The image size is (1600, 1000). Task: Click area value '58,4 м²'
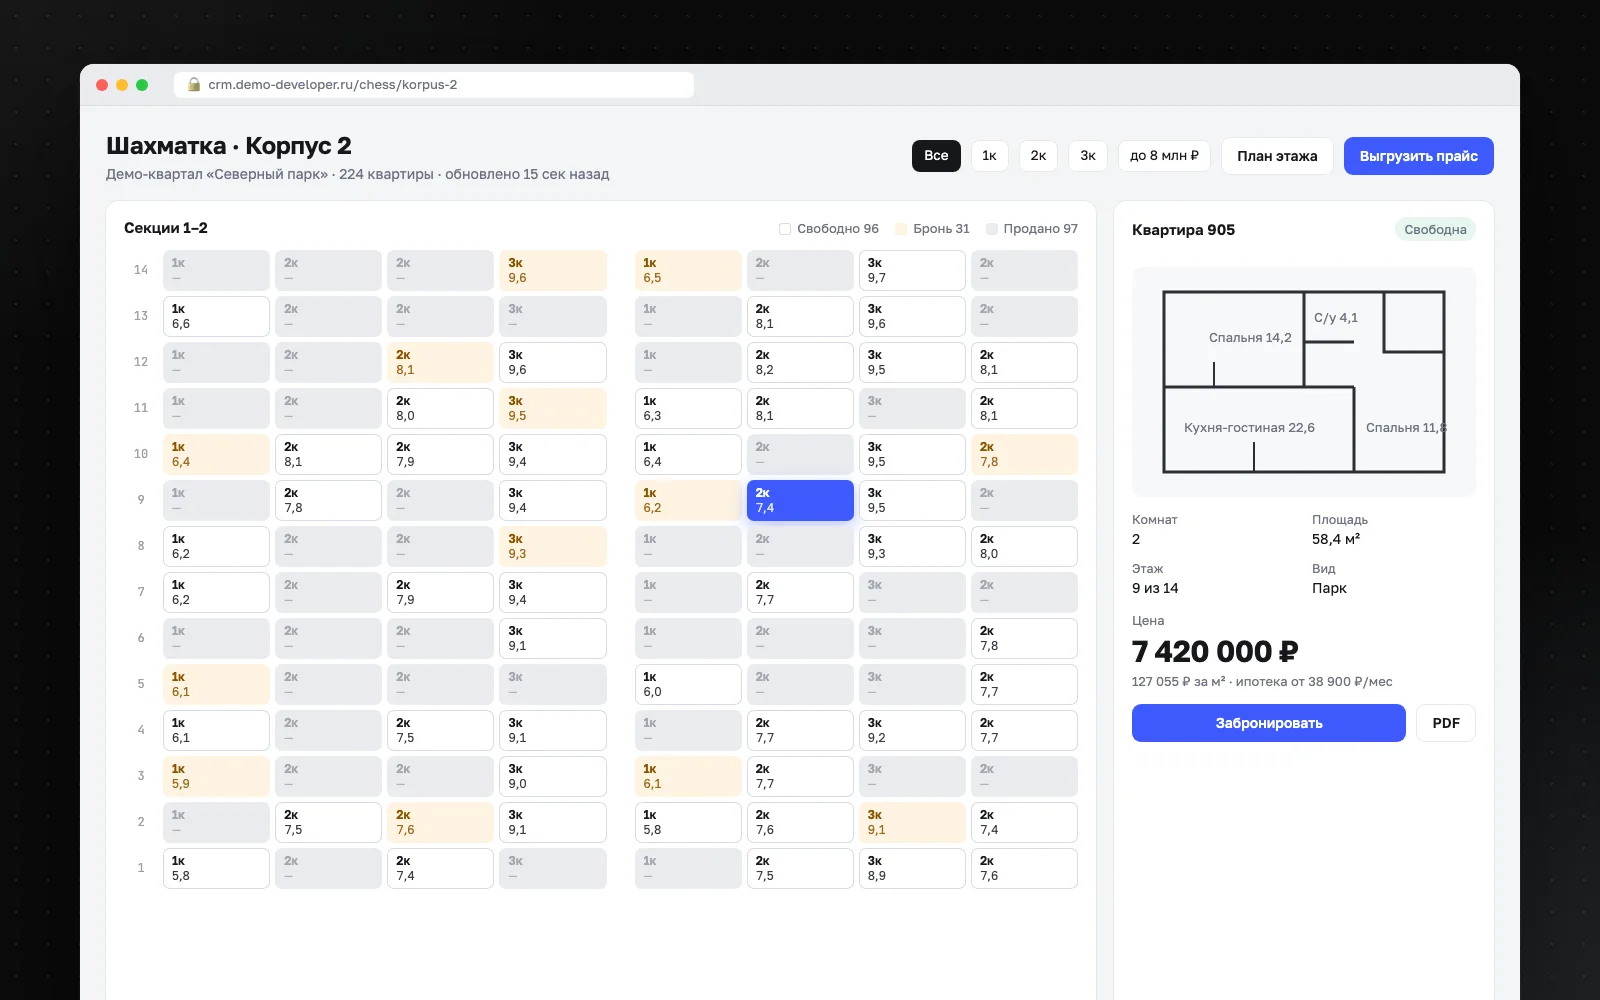[x=1336, y=539]
